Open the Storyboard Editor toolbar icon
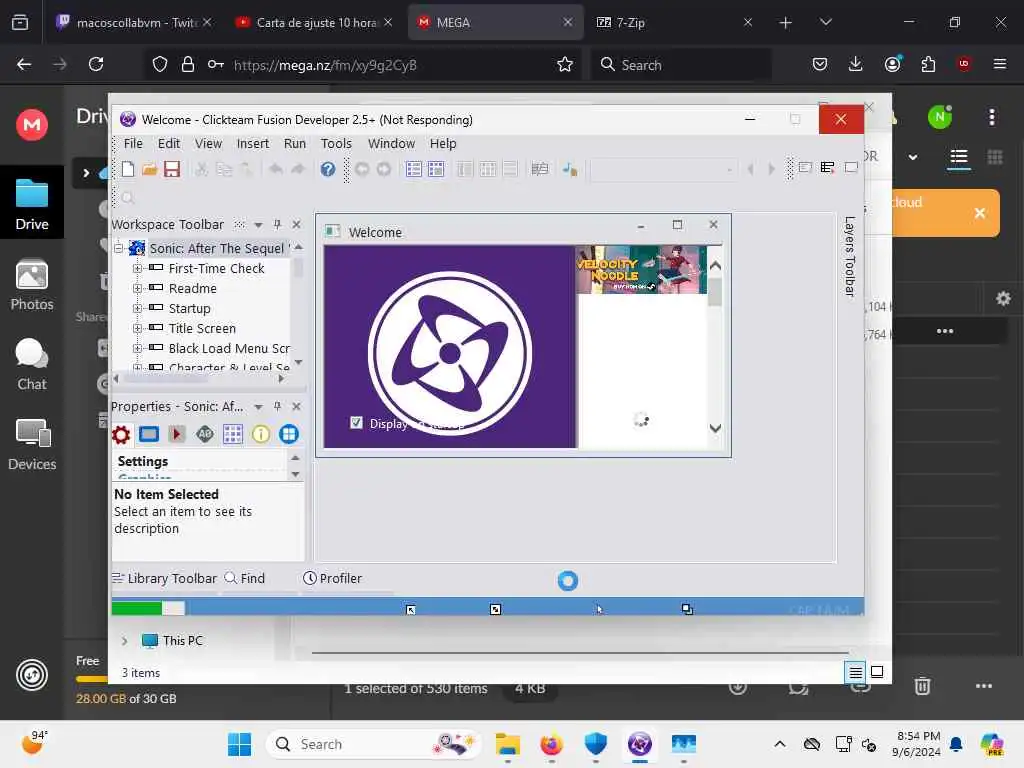Screen dimensions: 1024x768 coord(414,169)
